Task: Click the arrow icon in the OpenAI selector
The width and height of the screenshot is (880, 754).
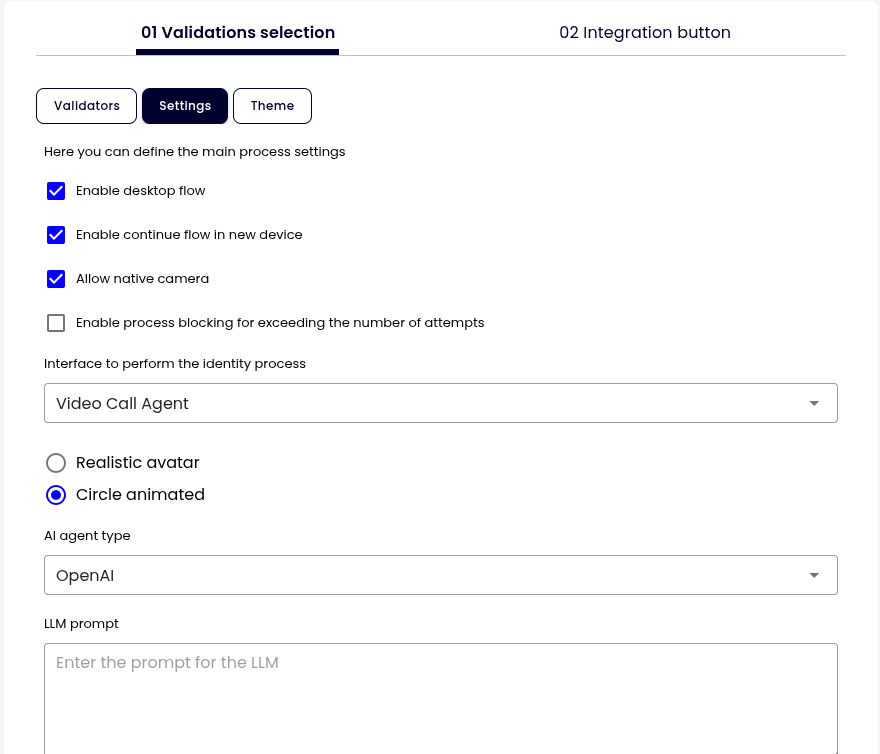Action: (x=814, y=575)
